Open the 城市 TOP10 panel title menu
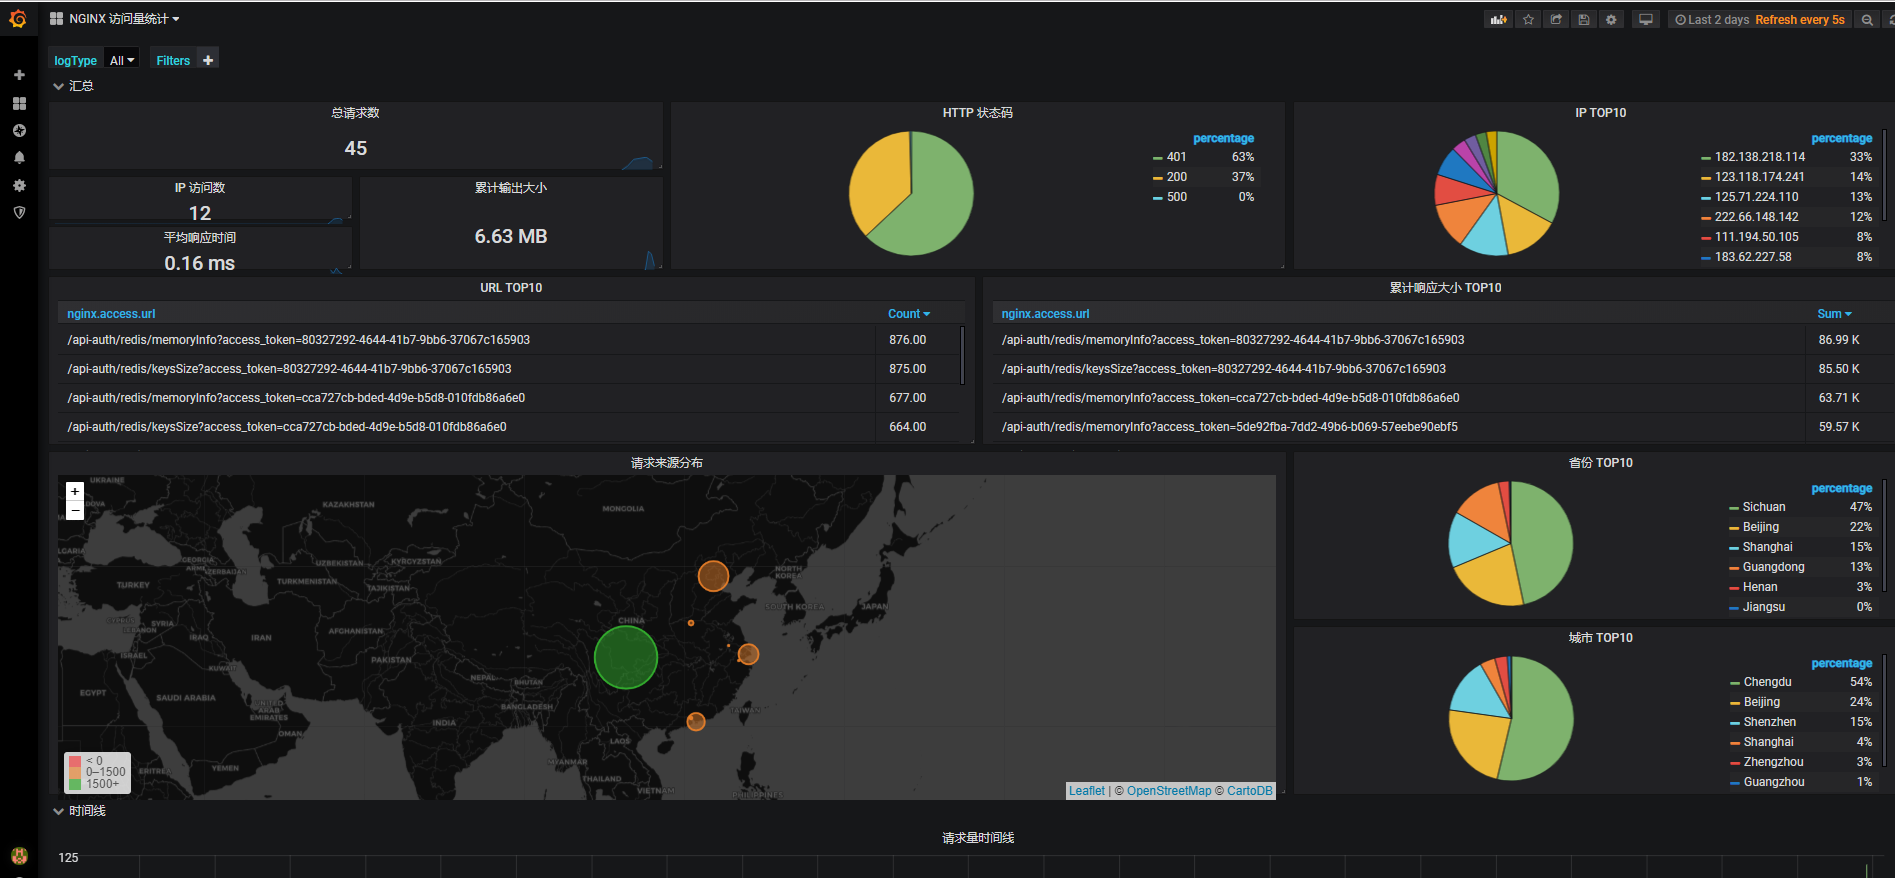Image resolution: width=1895 pixels, height=878 pixels. click(x=1600, y=638)
